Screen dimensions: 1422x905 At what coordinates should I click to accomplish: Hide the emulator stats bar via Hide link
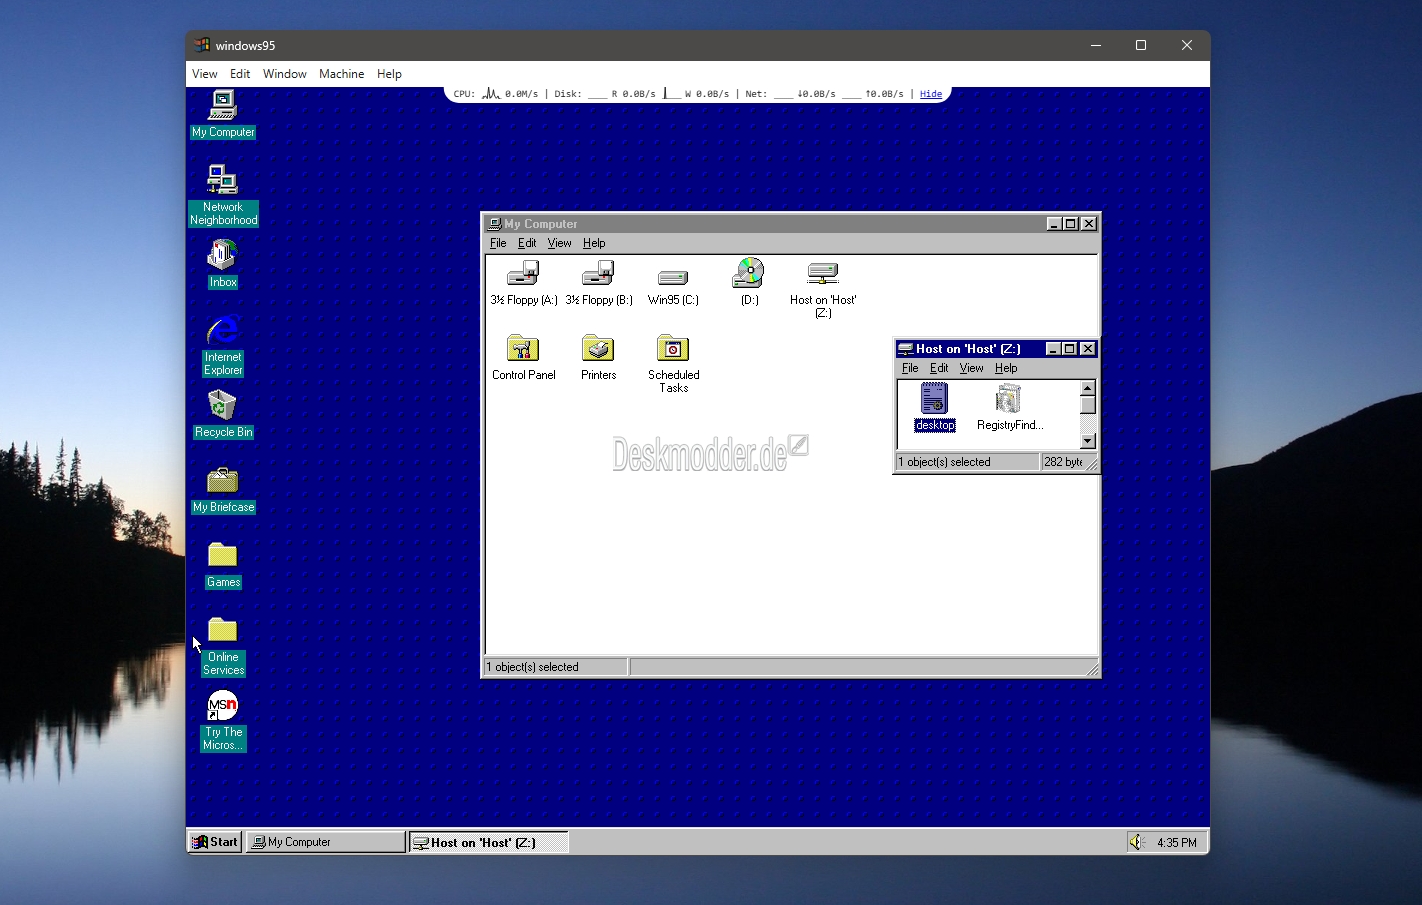(930, 94)
